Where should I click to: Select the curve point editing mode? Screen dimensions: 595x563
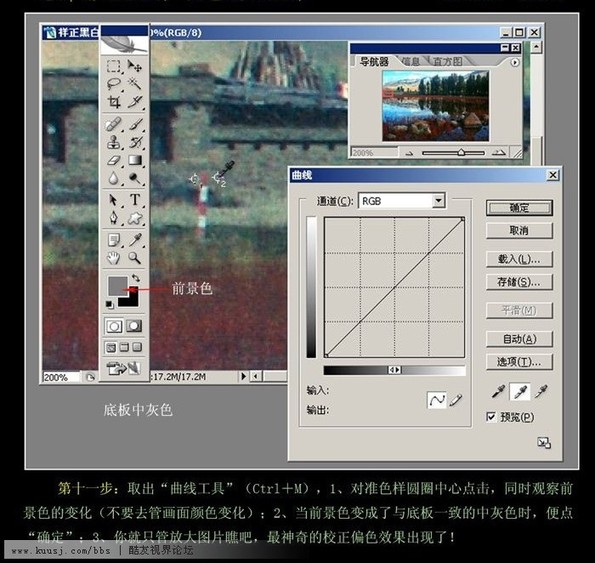coord(436,400)
